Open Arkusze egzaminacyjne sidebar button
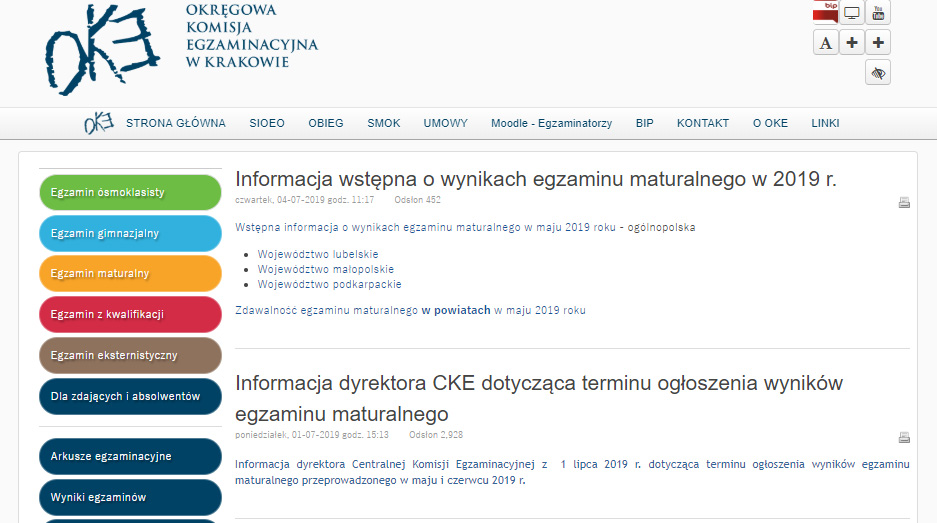 [130, 457]
